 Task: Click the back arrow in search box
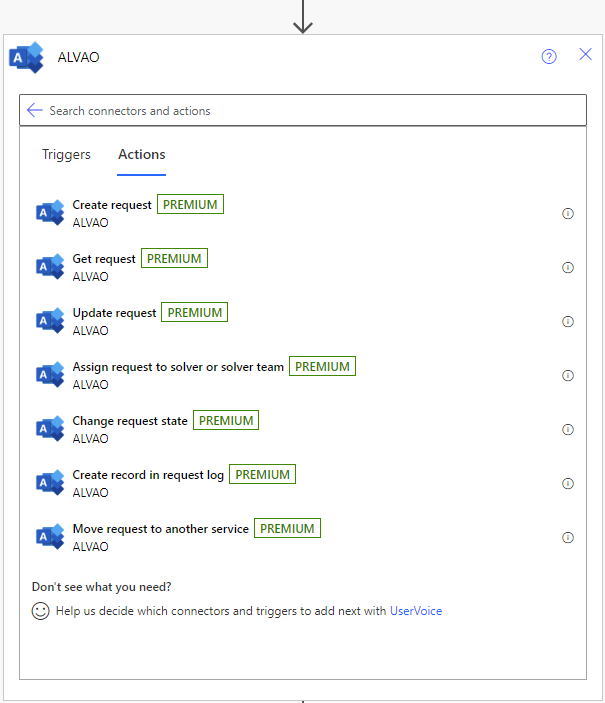35,110
